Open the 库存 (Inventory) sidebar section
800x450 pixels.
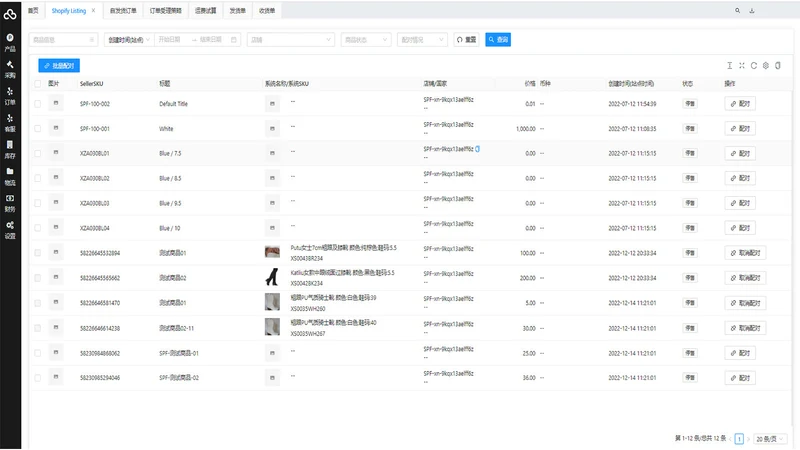pos(10,150)
